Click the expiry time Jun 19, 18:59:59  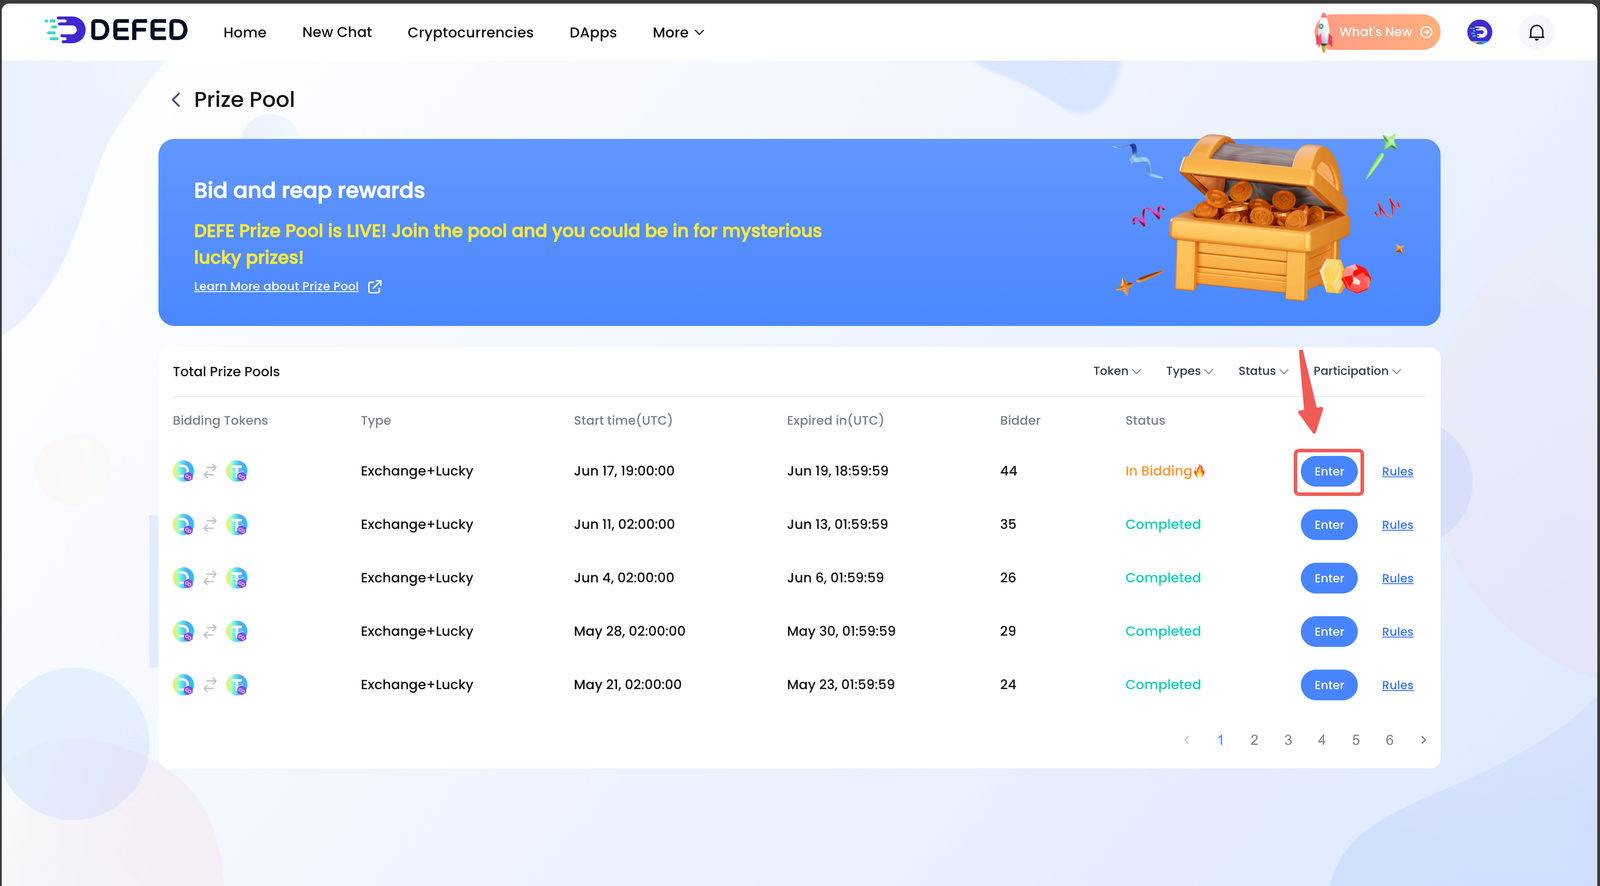837,471
